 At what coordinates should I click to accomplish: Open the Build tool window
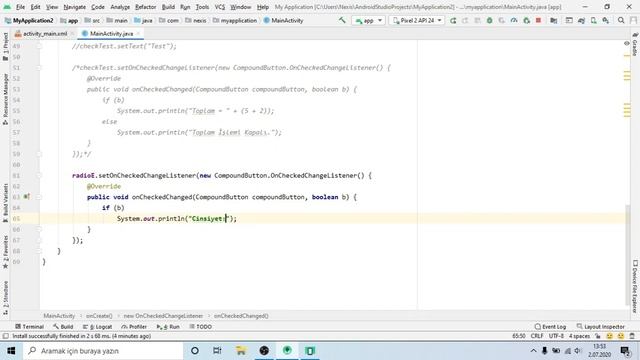click(x=63, y=327)
